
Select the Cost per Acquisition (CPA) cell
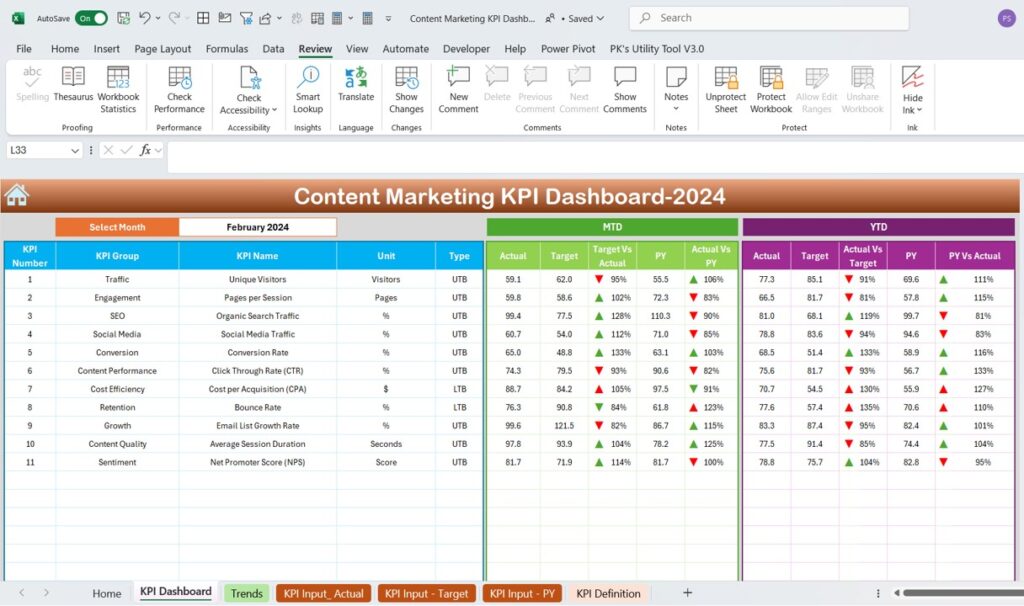(257, 389)
